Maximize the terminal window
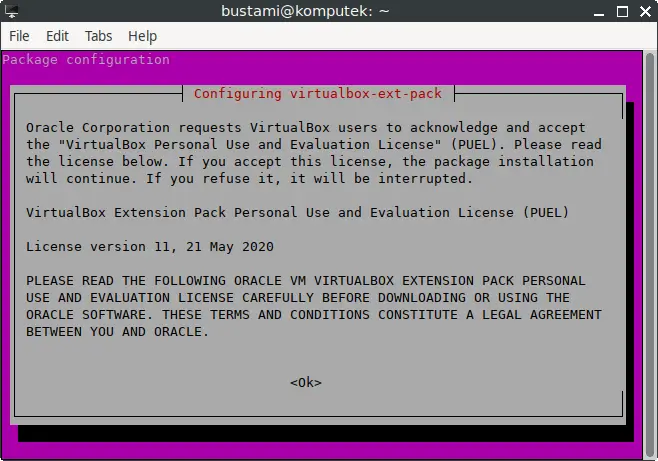658x461 pixels. coord(622,11)
